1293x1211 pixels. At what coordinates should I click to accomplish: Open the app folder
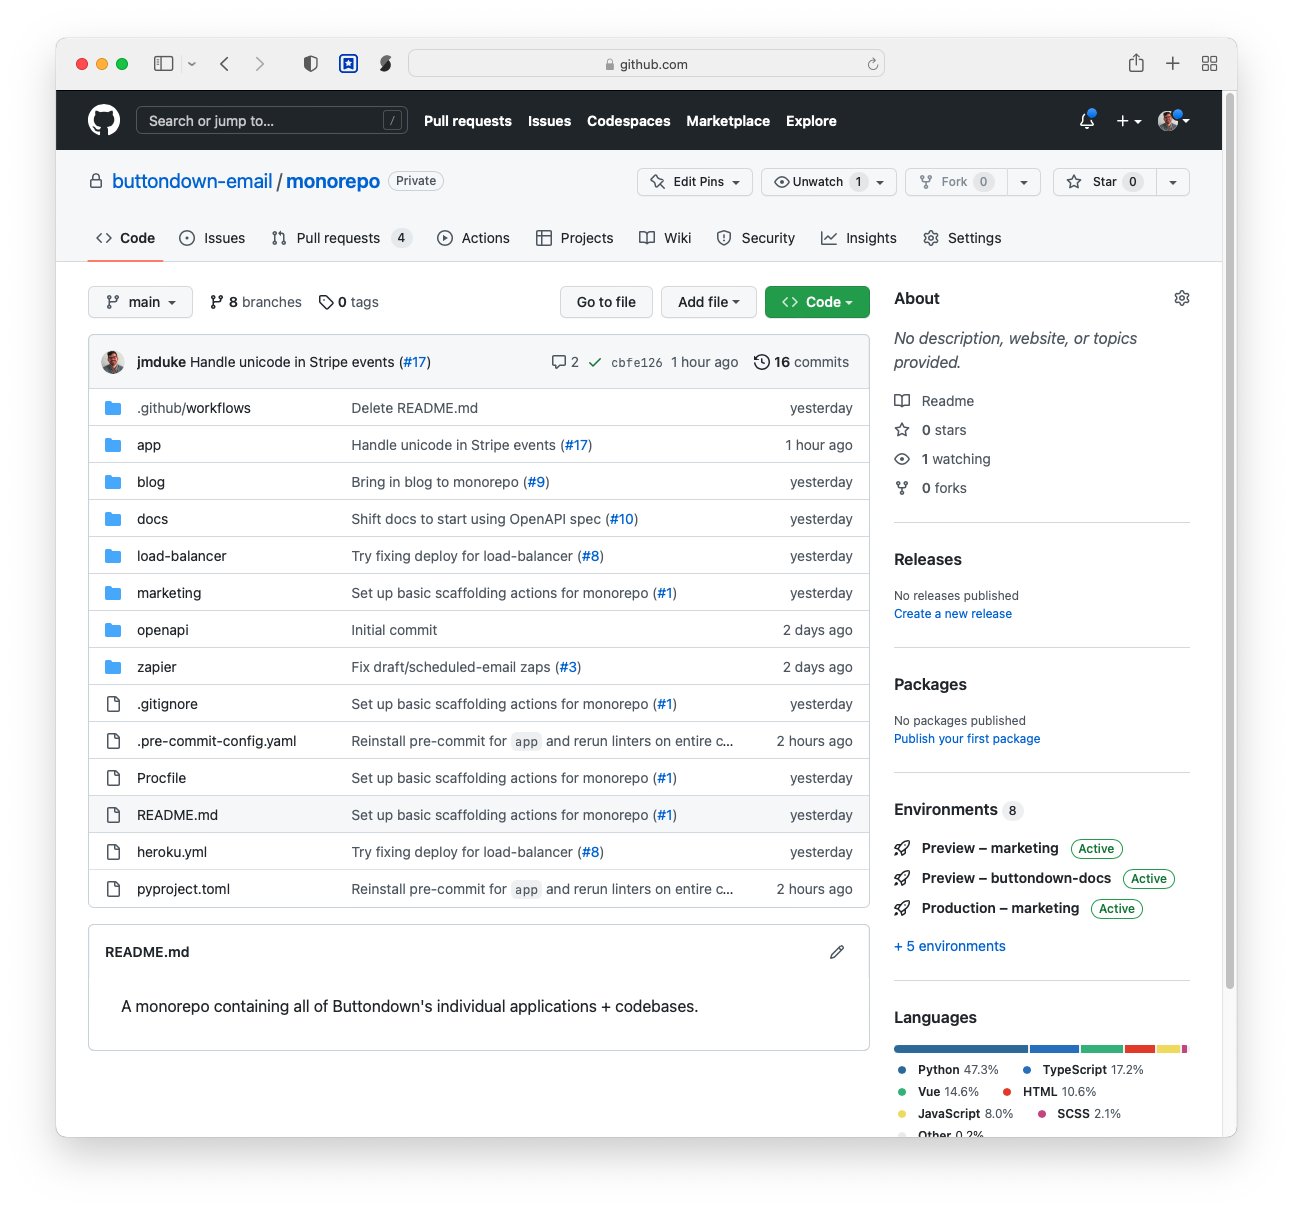point(149,445)
